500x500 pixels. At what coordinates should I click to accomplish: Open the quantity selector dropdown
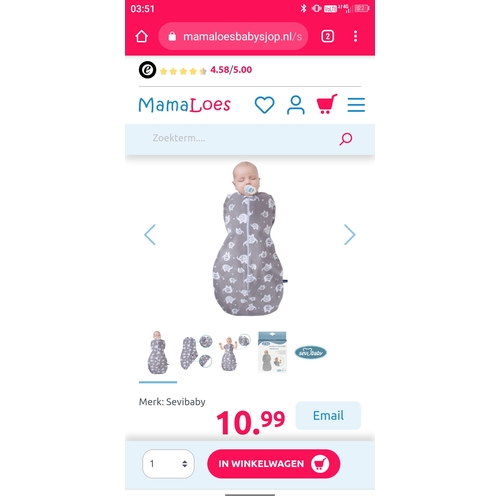(168, 464)
